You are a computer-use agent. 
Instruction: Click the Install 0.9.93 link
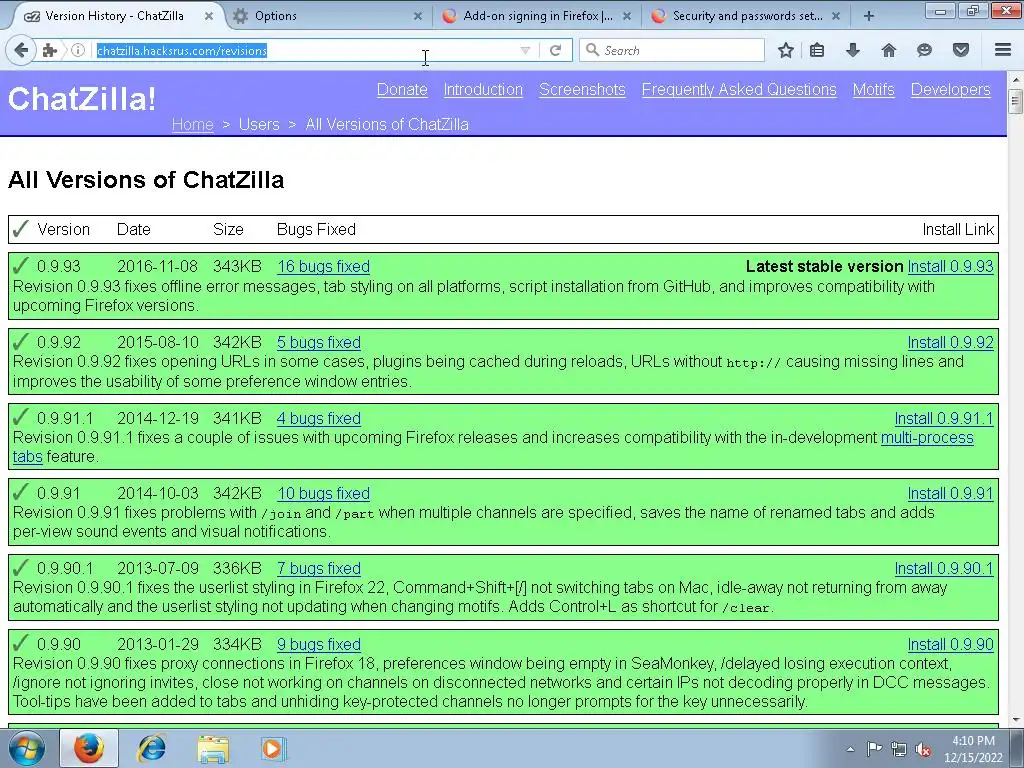[951, 266]
